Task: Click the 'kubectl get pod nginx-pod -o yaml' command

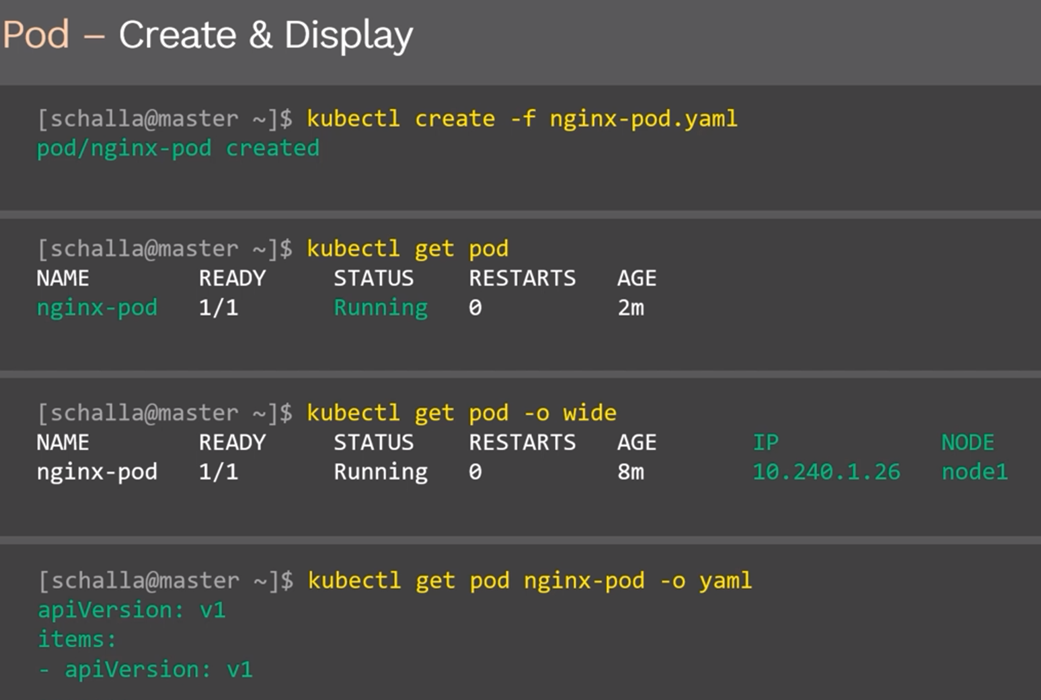Action: 530,581
